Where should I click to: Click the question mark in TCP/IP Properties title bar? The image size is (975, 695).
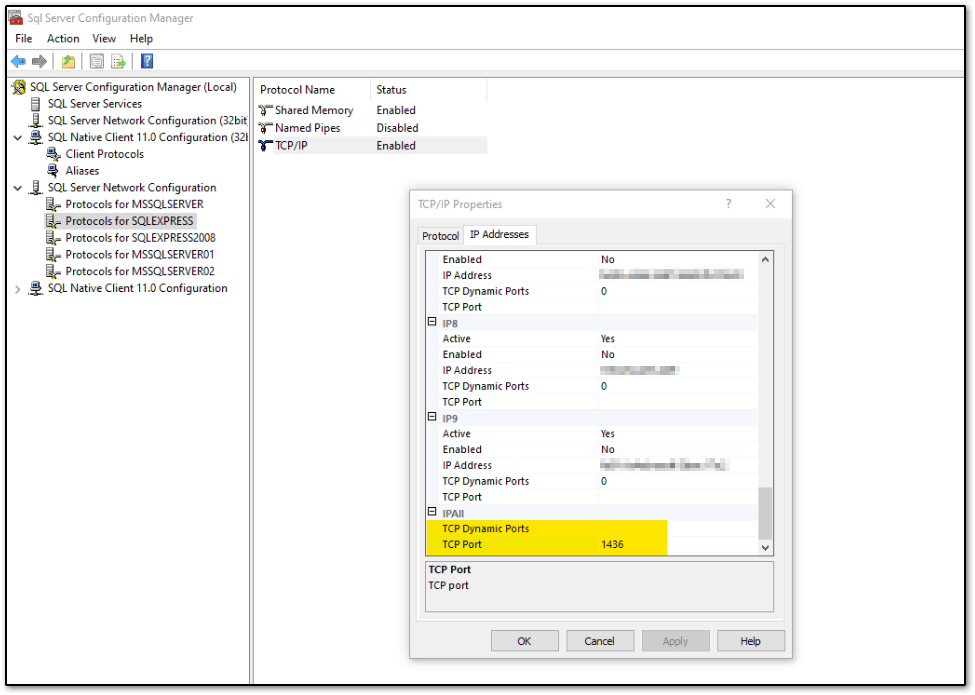(728, 204)
